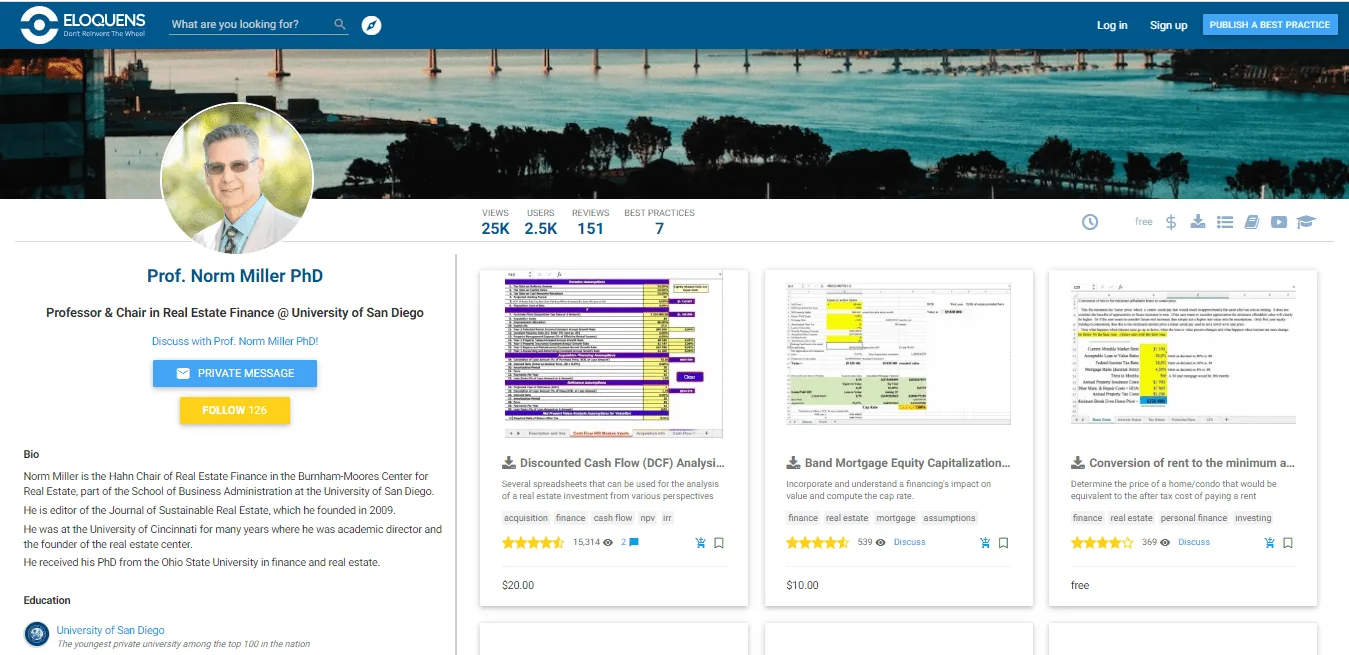Click the Log in menu item
The image size is (1349, 655).
1112,25
